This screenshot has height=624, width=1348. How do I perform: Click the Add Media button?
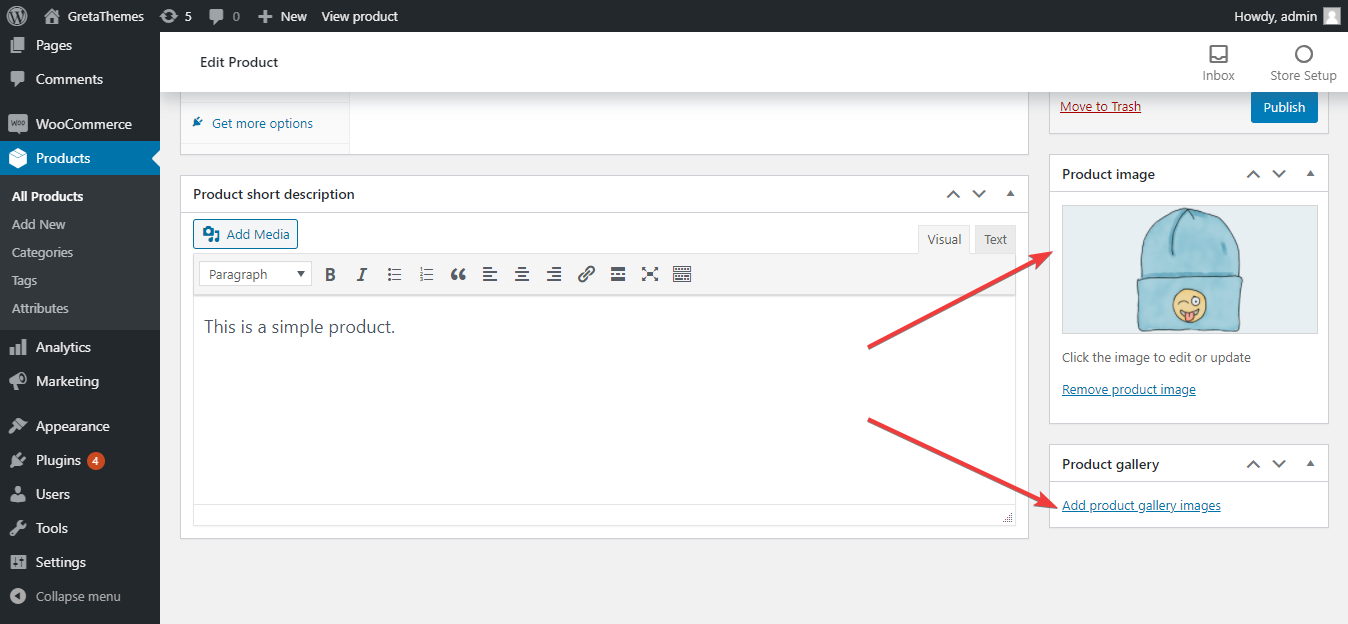pos(245,234)
